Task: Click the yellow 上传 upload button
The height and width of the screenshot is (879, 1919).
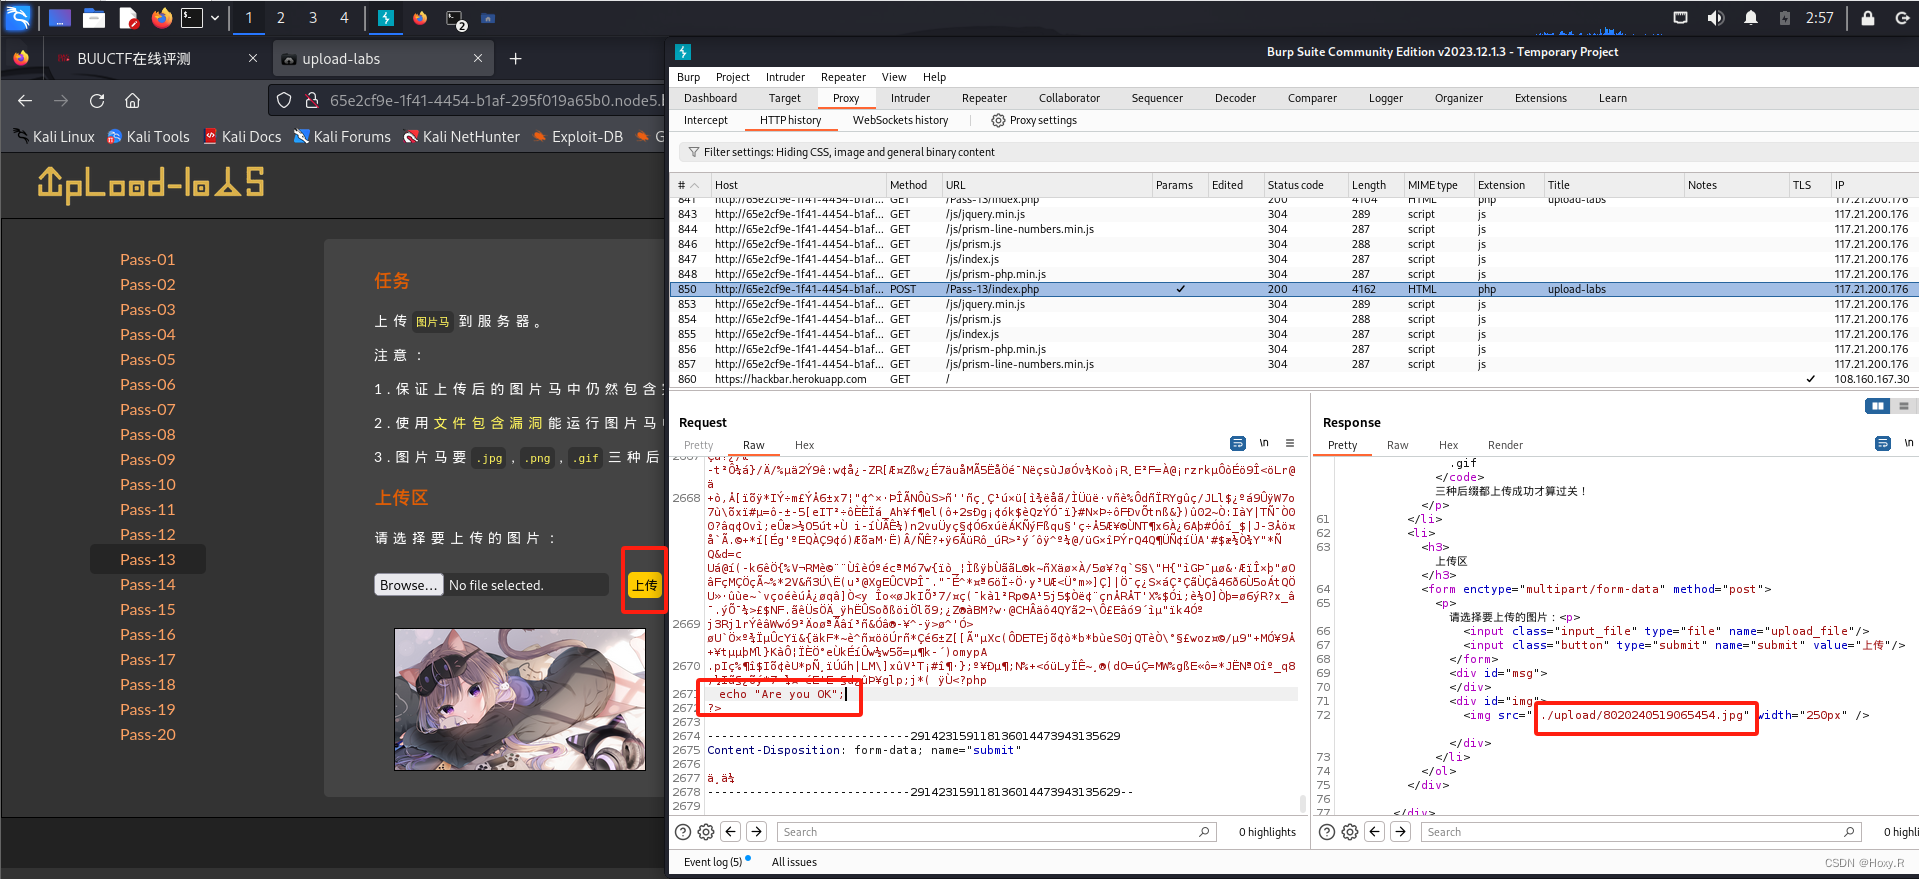Action: point(644,585)
